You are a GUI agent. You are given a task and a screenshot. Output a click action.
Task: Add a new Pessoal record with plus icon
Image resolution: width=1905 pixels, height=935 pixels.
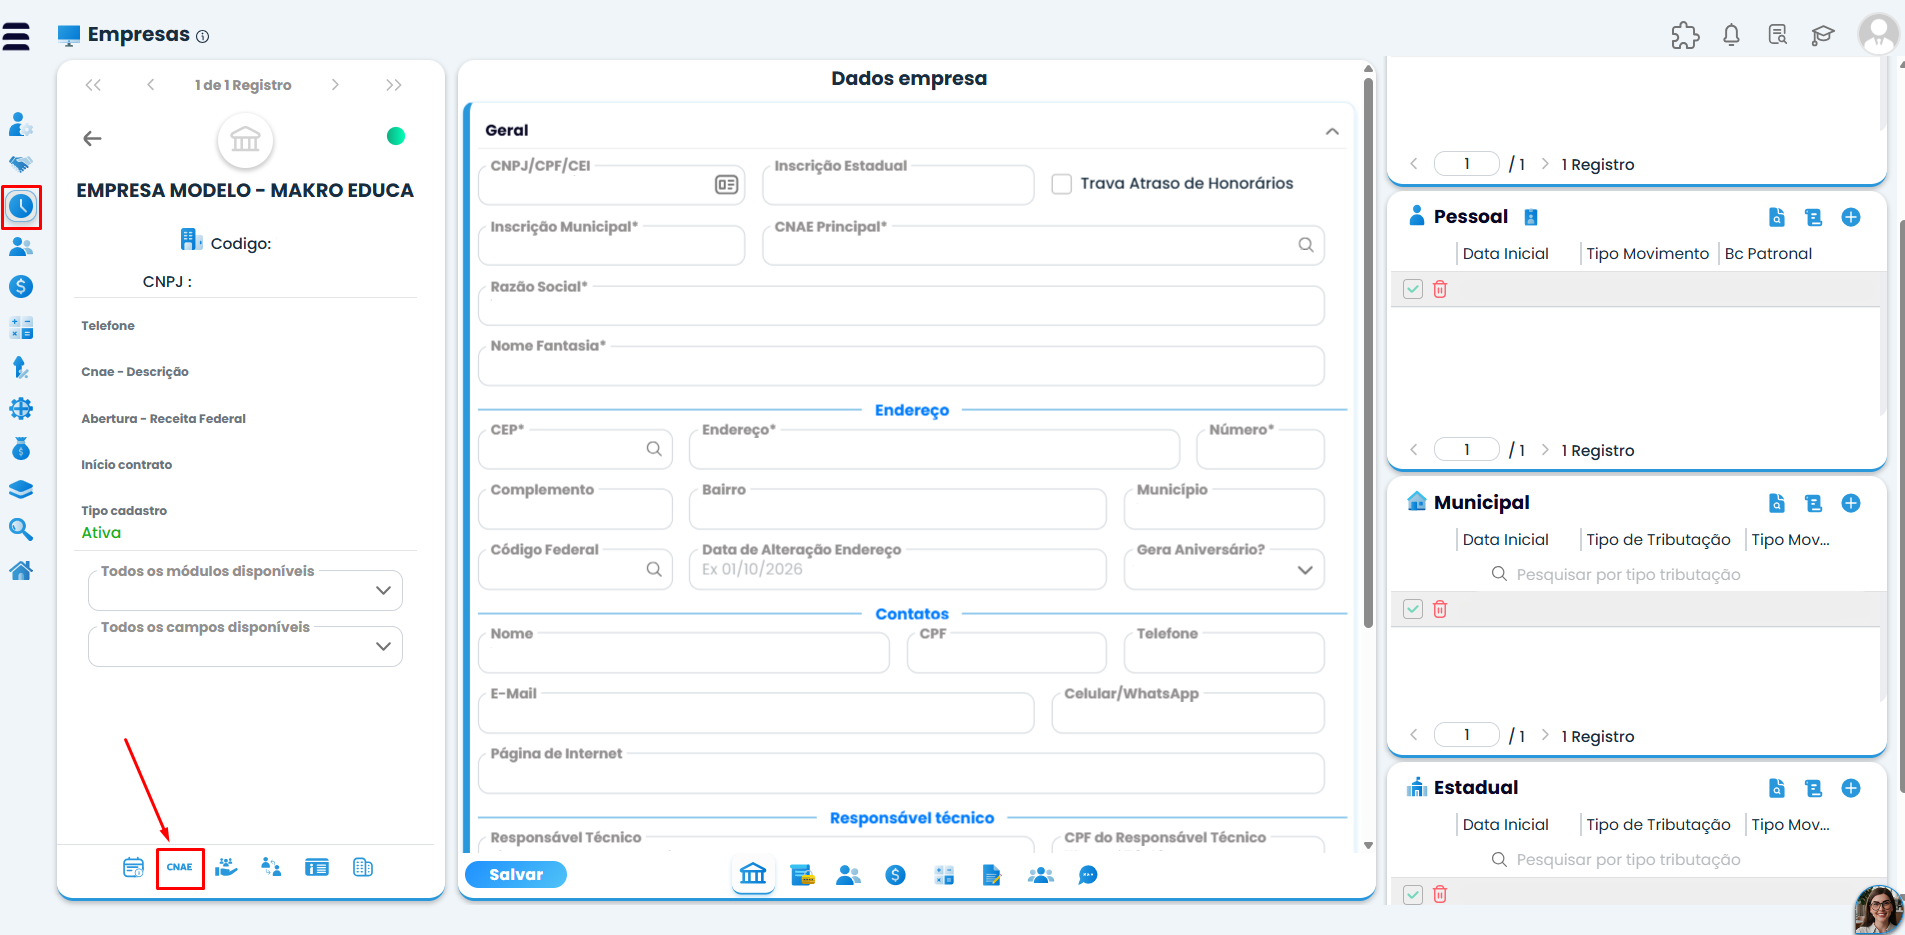[x=1851, y=217]
